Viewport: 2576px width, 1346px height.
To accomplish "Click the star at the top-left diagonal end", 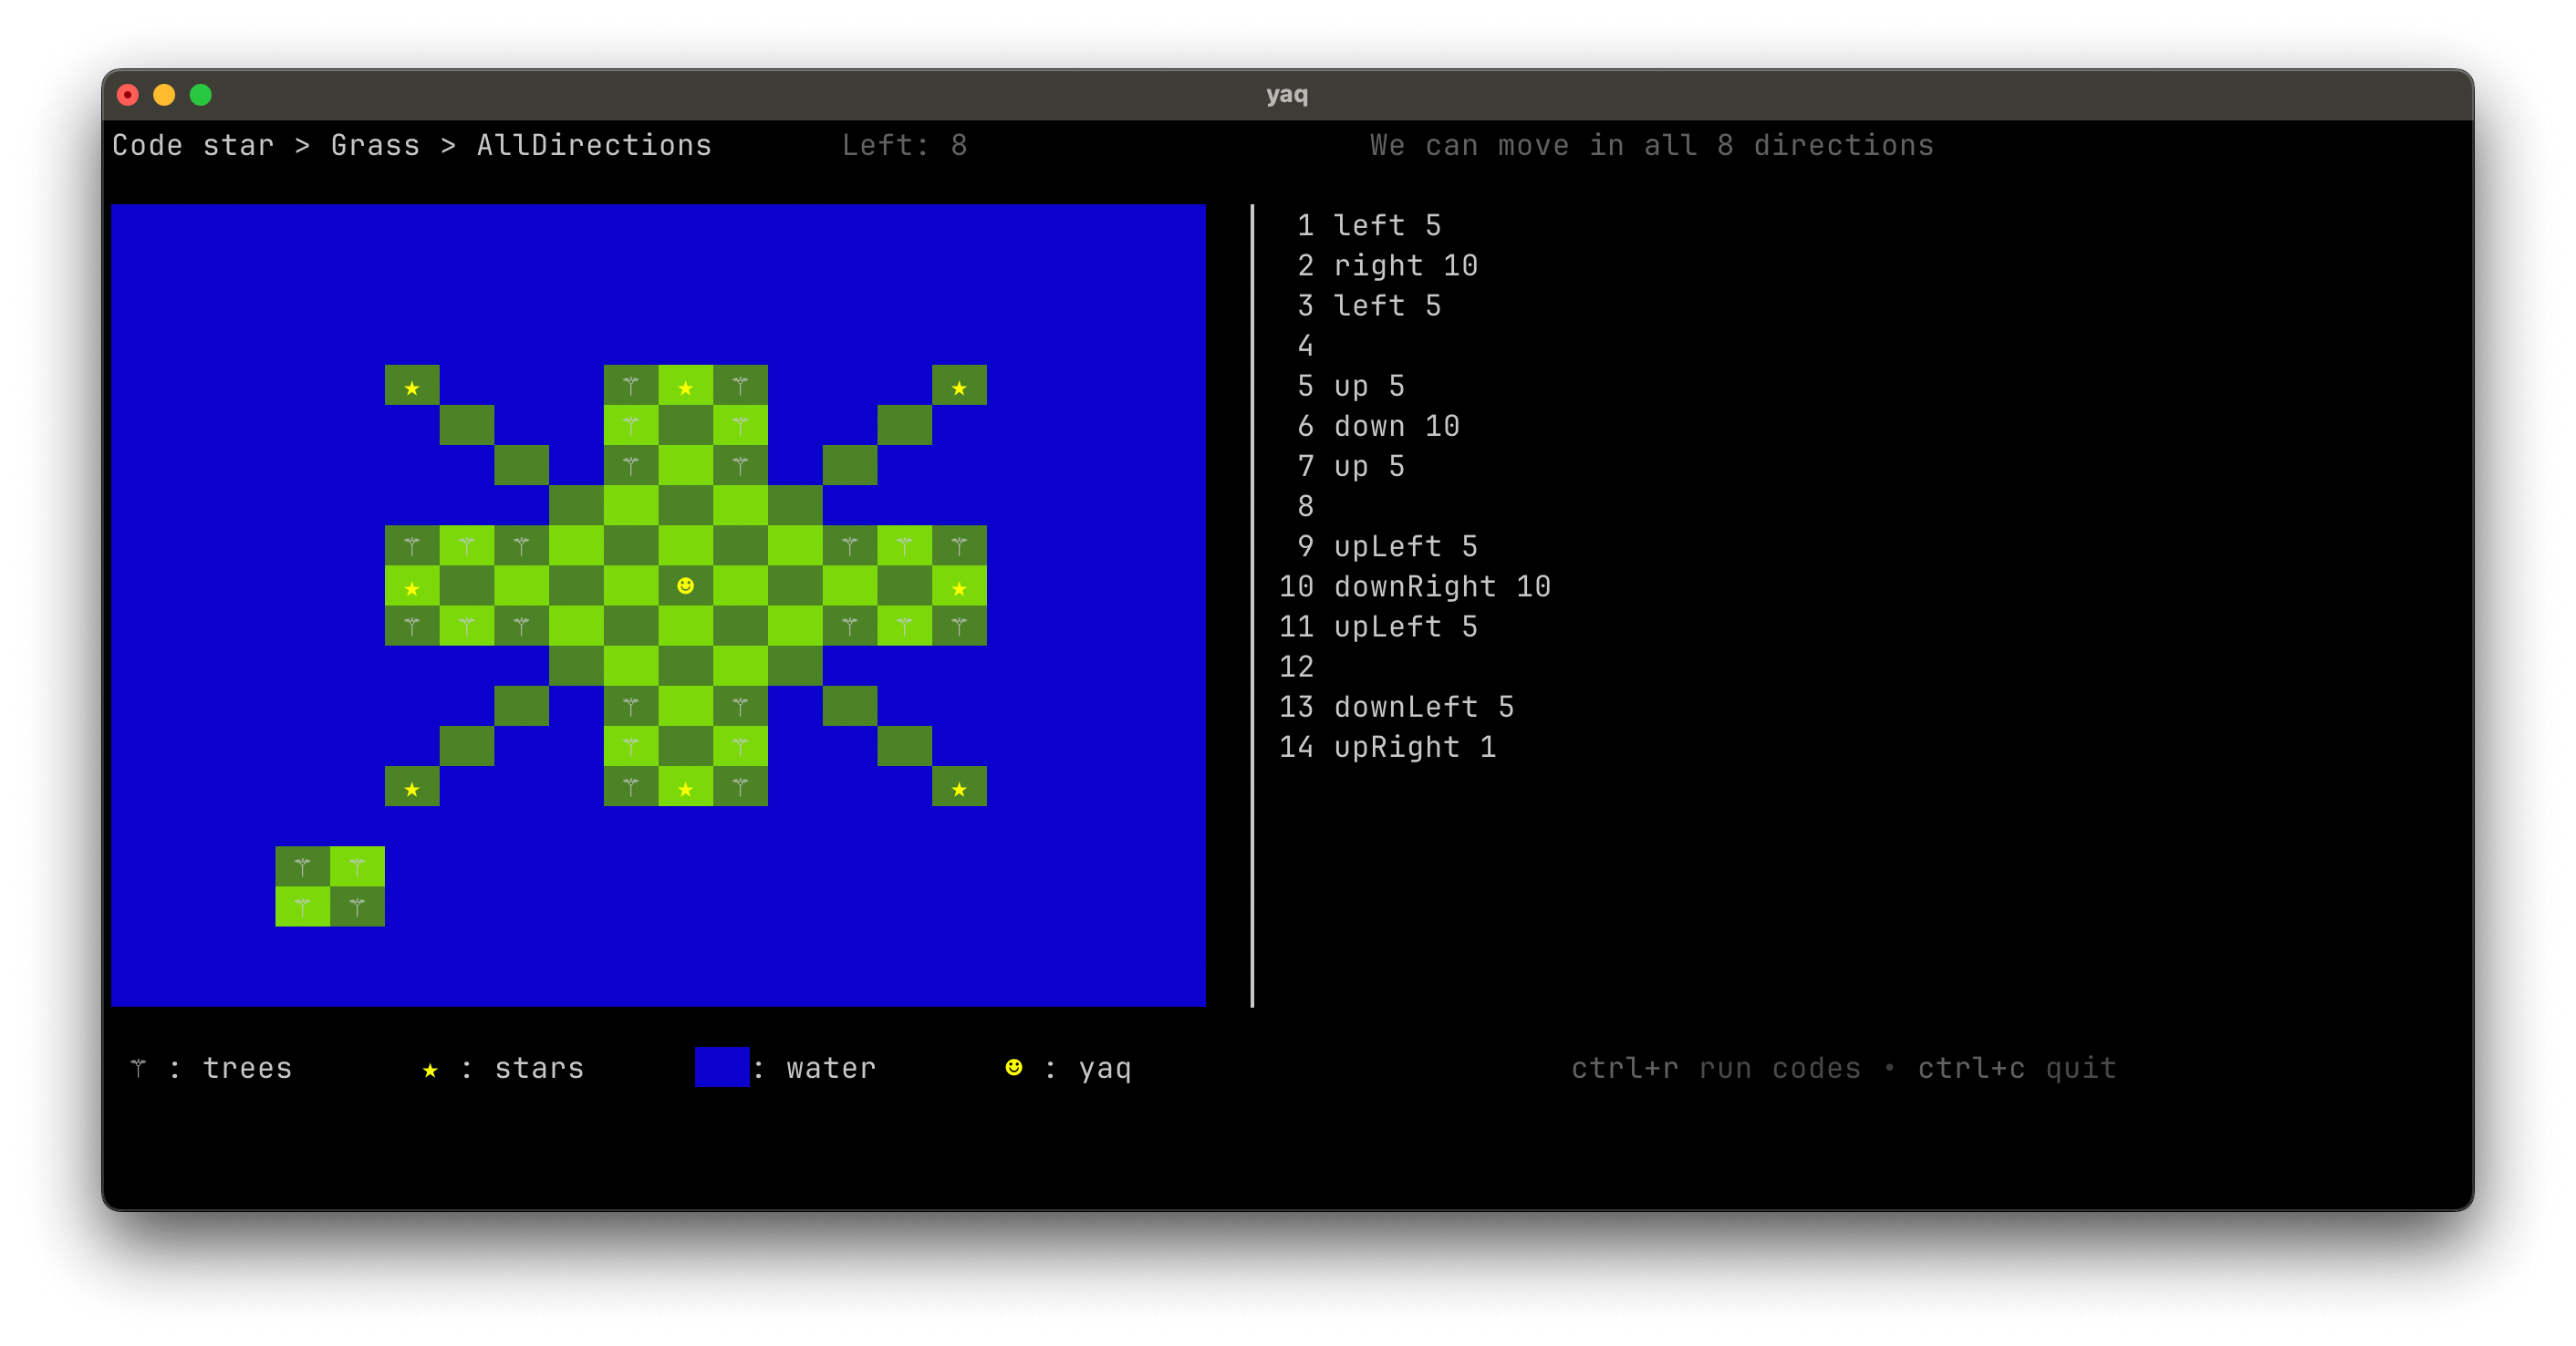I will click(x=412, y=388).
